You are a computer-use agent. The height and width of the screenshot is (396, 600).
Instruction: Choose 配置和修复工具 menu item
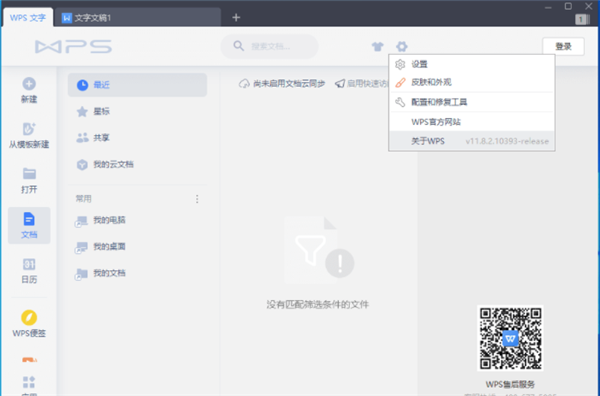pos(471,102)
